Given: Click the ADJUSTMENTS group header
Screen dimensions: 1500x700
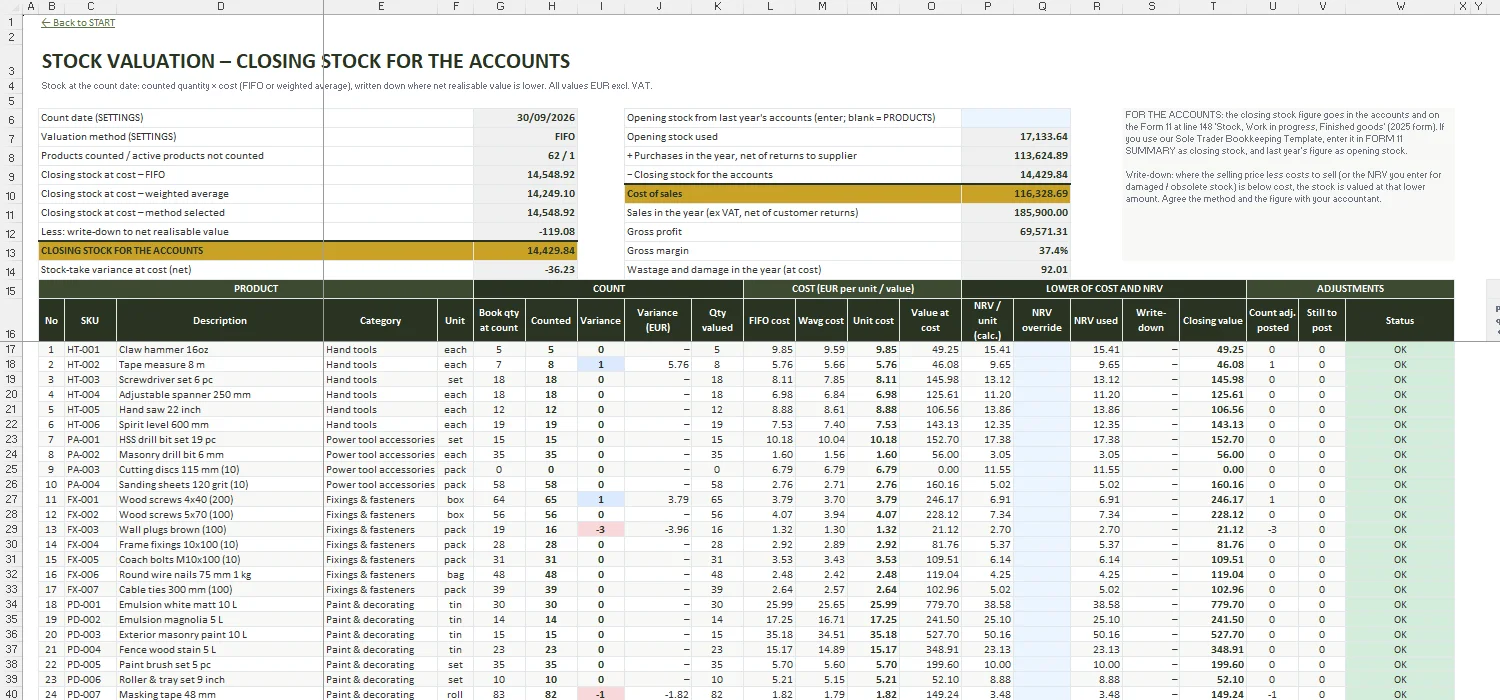Looking at the screenshot, I should click(x=1350, y=289).
